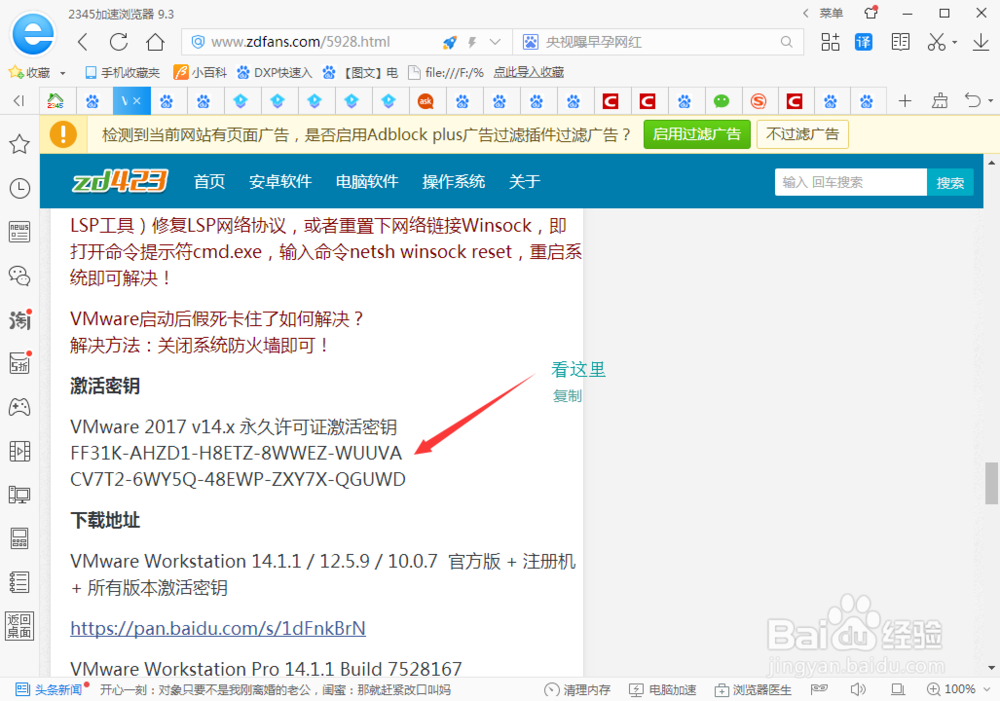Switch to the ask tab with orange icon

tap(425, 101)
